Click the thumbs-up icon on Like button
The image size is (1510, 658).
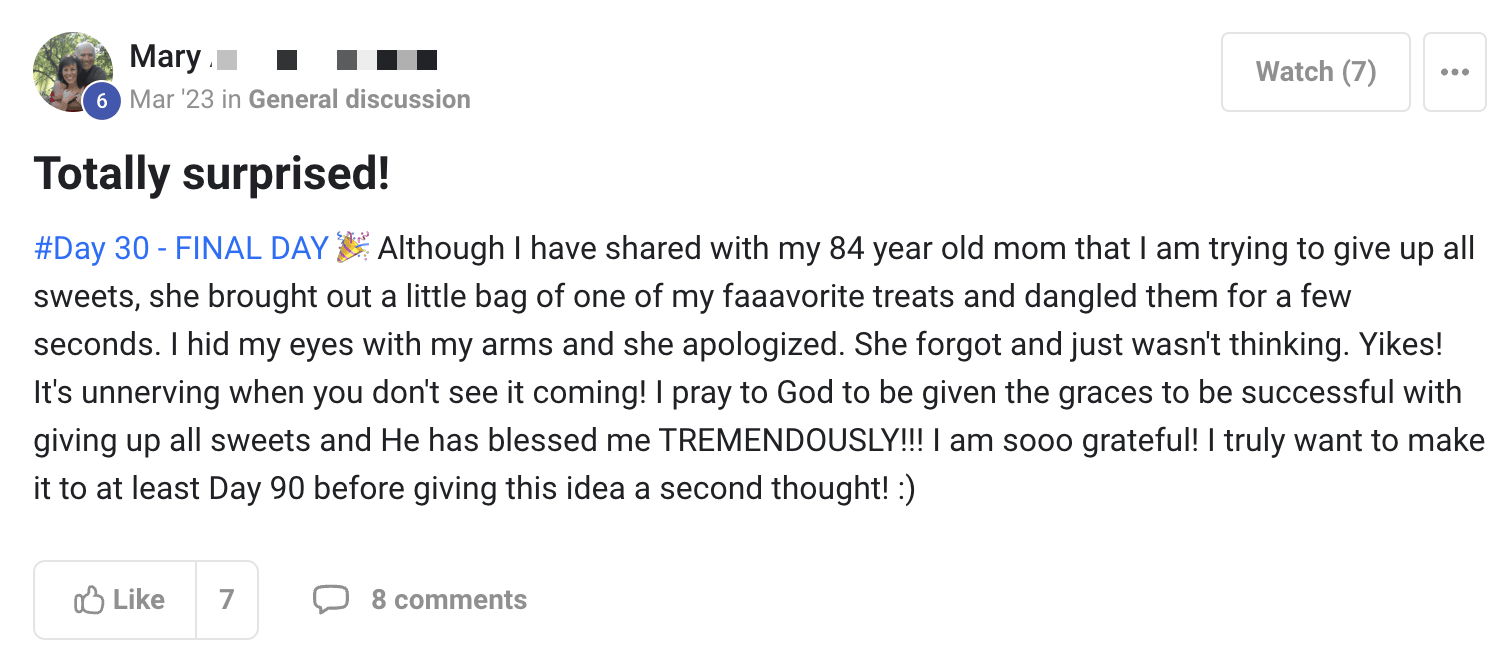click(89, 600)
